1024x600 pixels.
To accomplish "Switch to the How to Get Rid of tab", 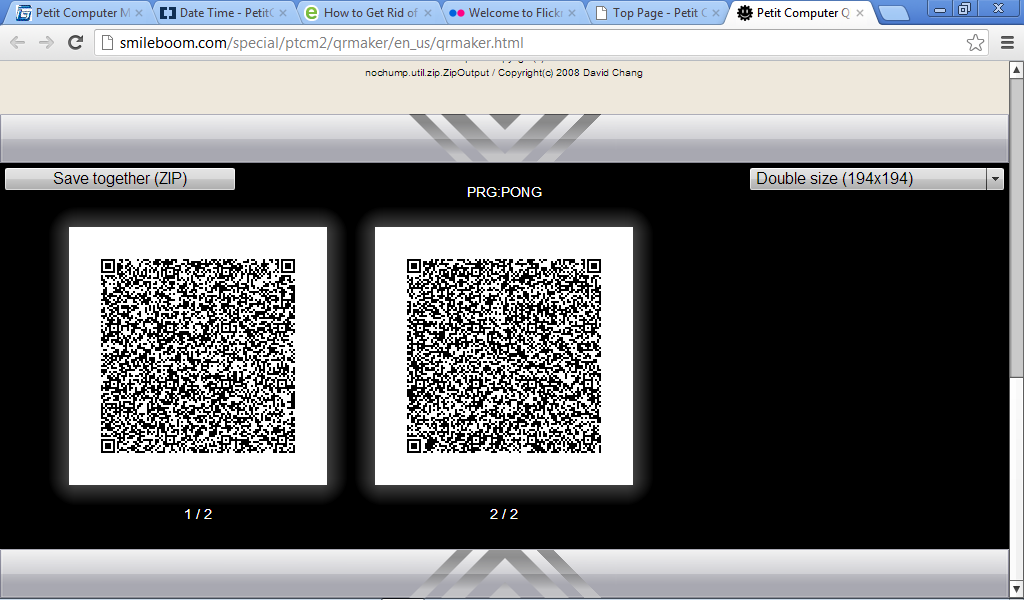I will 366,13.
